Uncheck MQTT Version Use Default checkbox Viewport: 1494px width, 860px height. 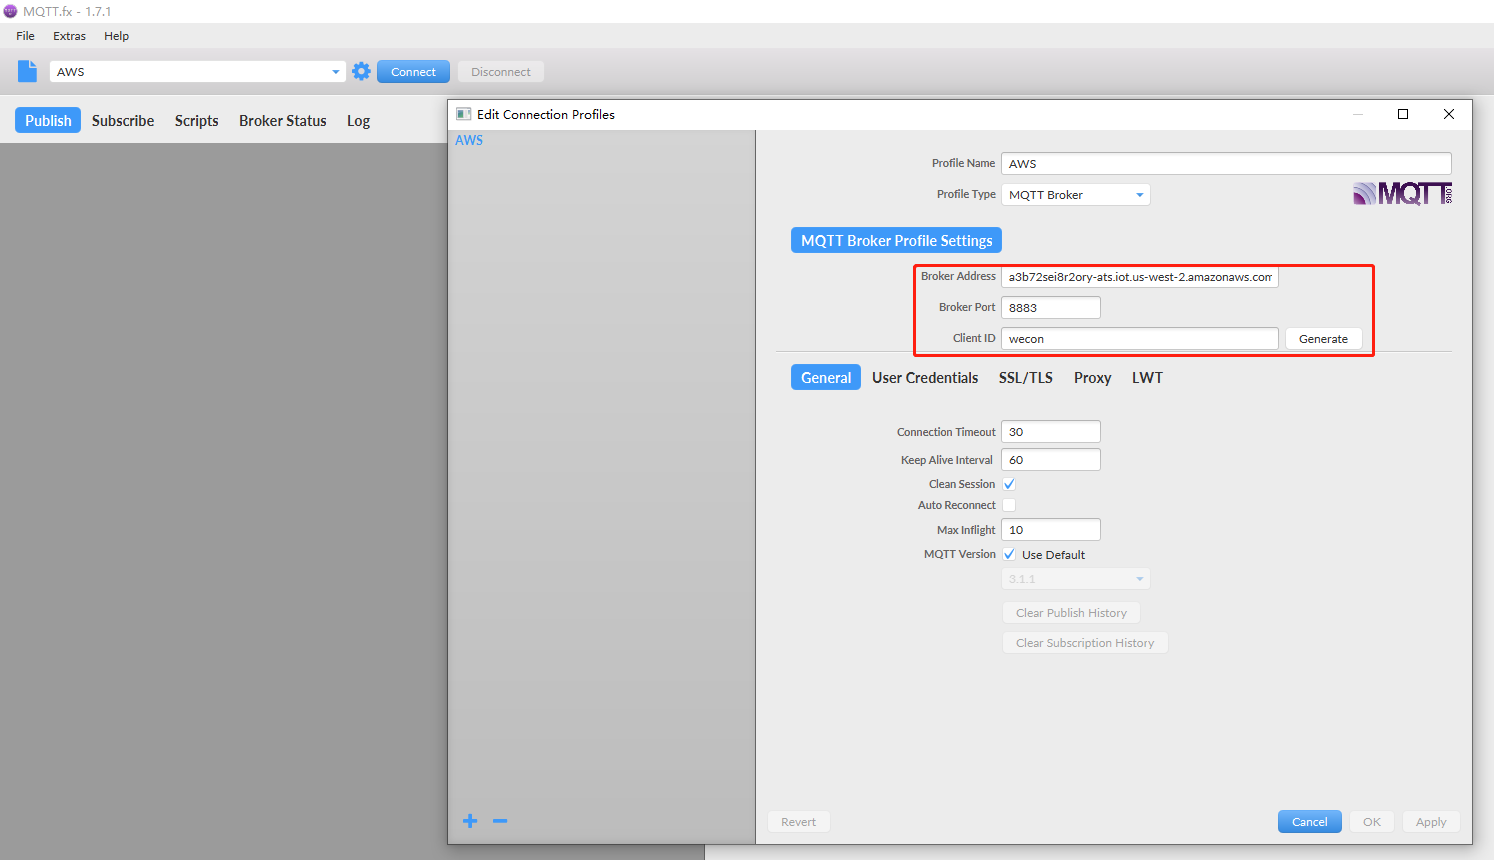(x=1009, y=554)
